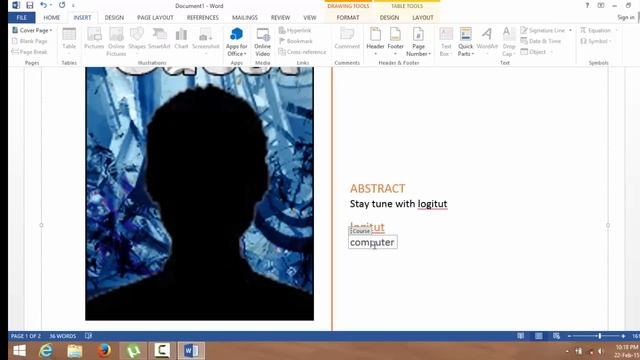
Task: Open Drawing Tools FORMAT tab
Action: [348, 18]
